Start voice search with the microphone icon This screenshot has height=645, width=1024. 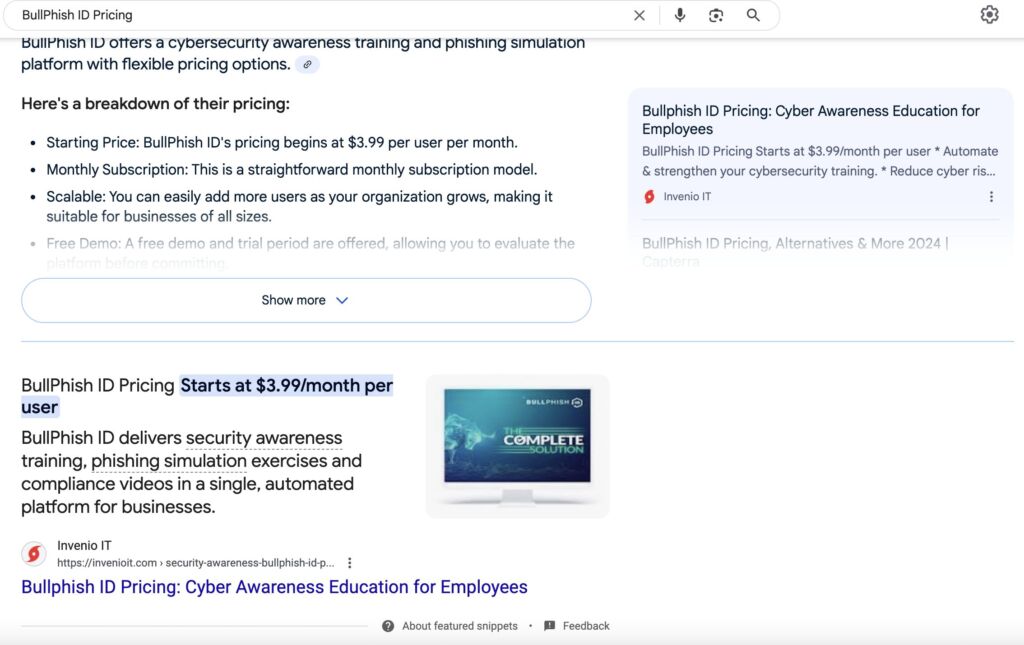click(x=680, y=15)
